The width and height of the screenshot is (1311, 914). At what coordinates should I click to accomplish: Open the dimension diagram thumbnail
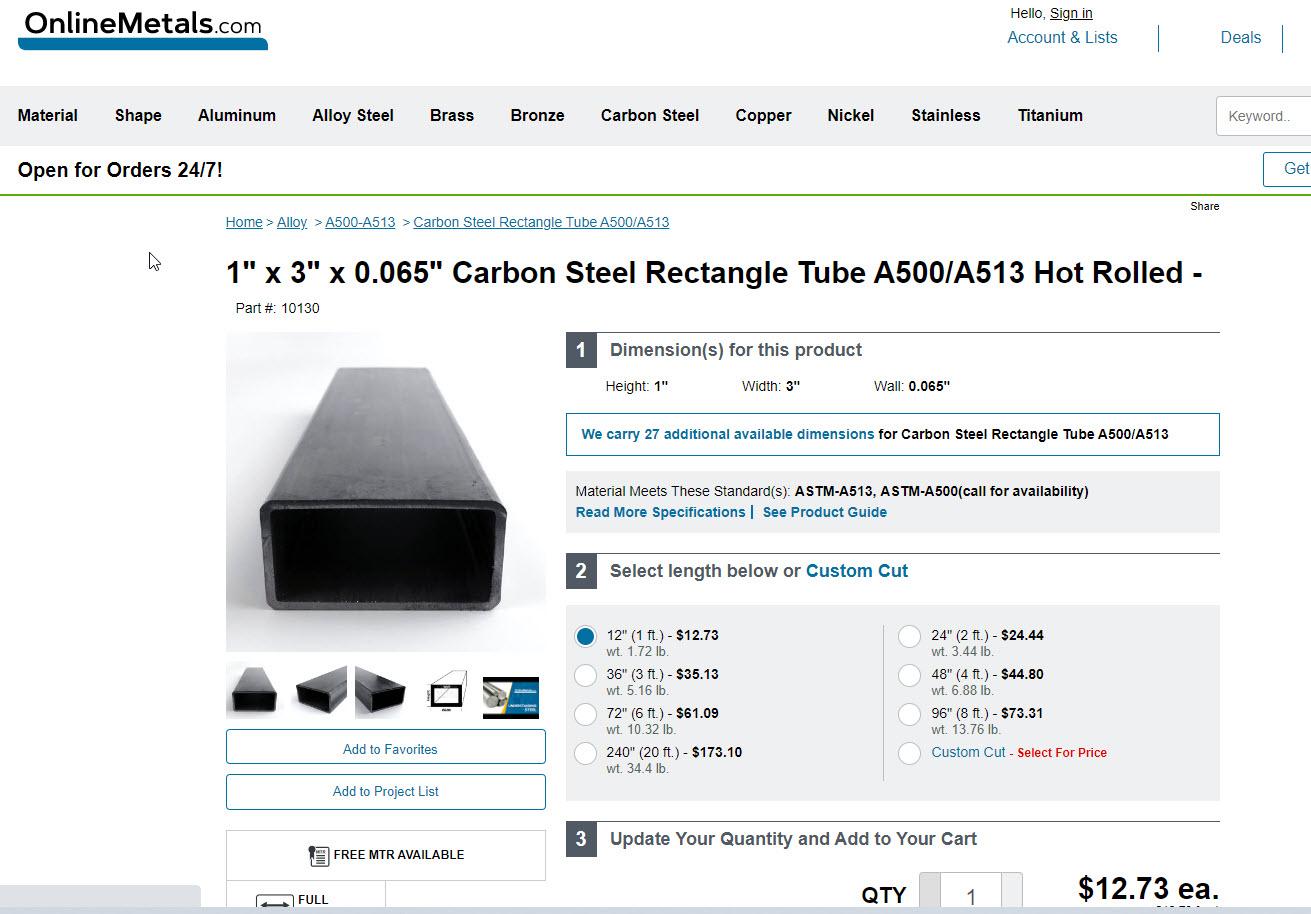446,692
